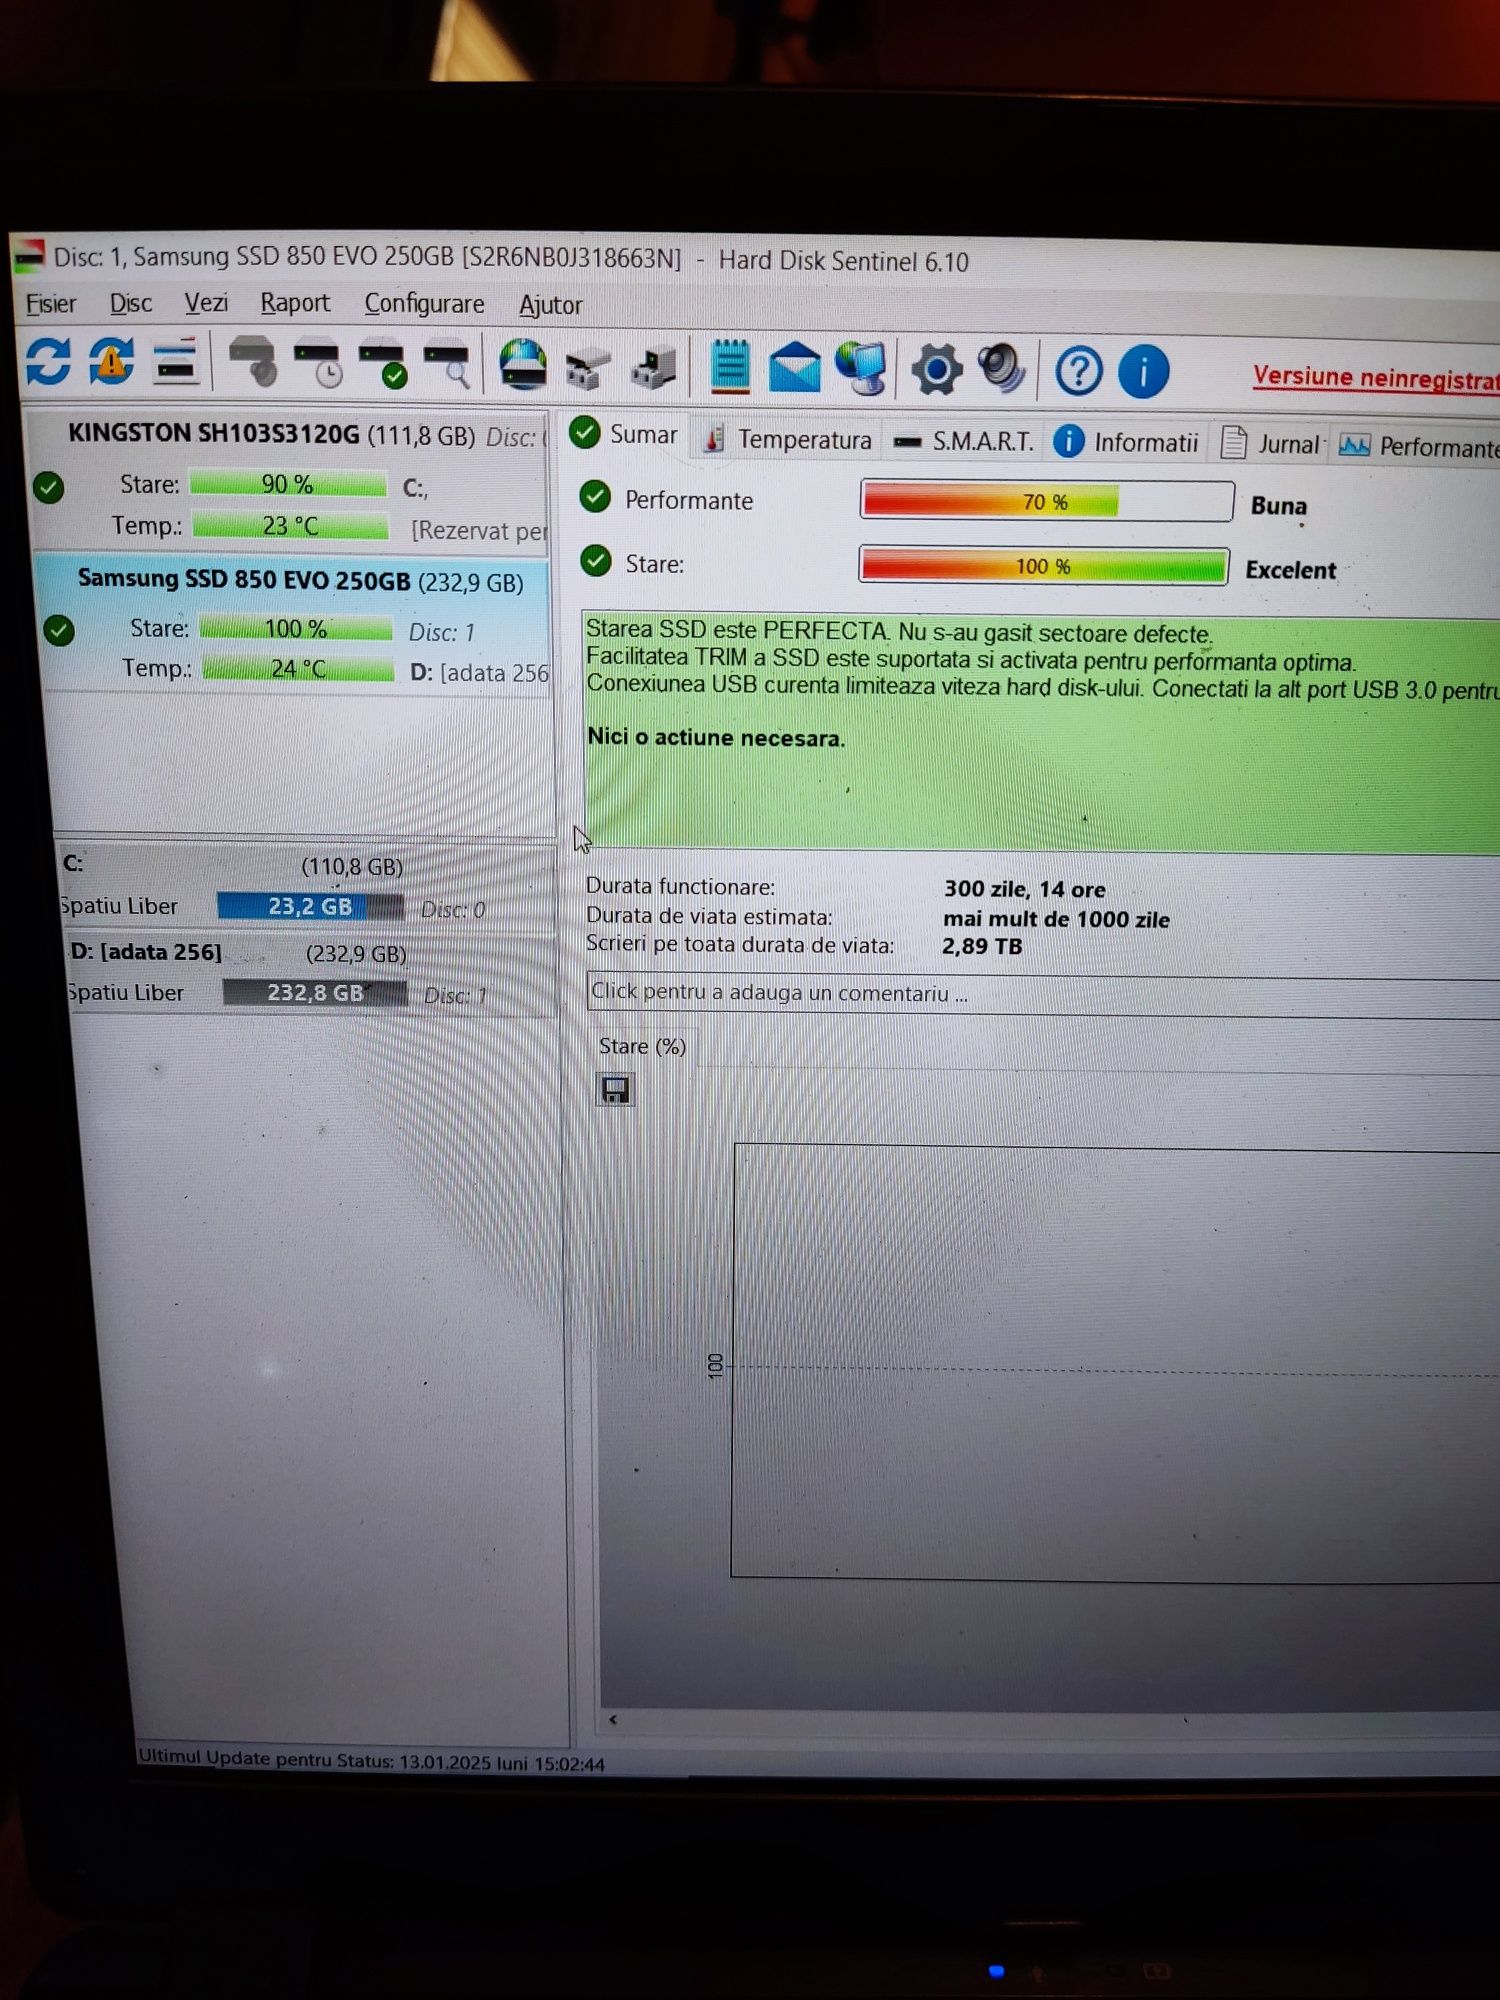Click the Hard Disk Sentinel title bar icon
The width and height of the screenshot is (1500, 2000).
pyautogui.click(x=29, y=255)
